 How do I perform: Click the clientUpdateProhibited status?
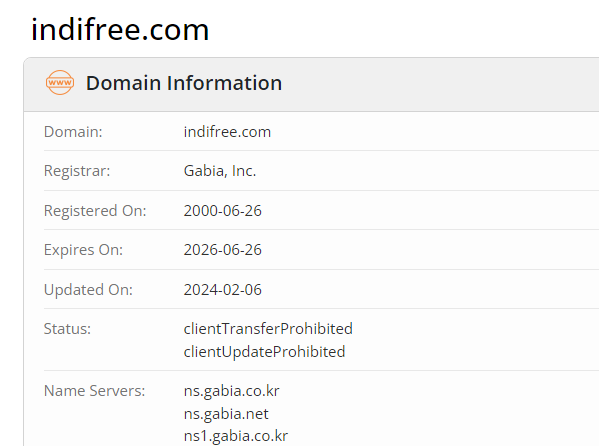tap(264, 352)
